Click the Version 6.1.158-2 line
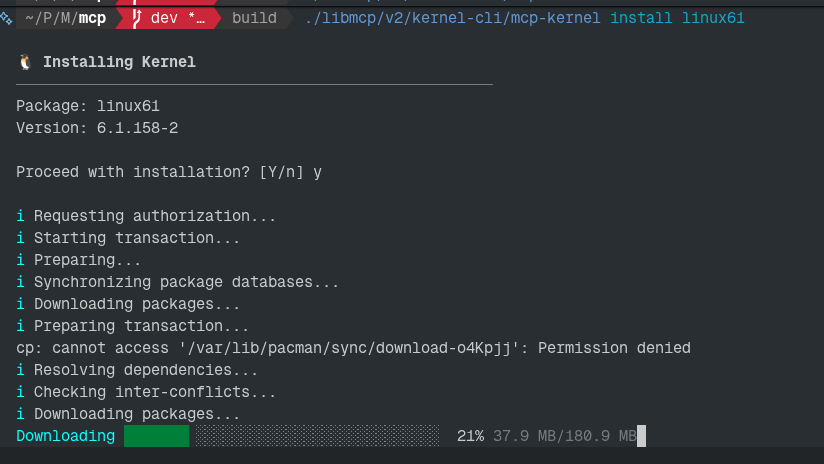Screen dimensions: 824x464 tap(97, 128)
